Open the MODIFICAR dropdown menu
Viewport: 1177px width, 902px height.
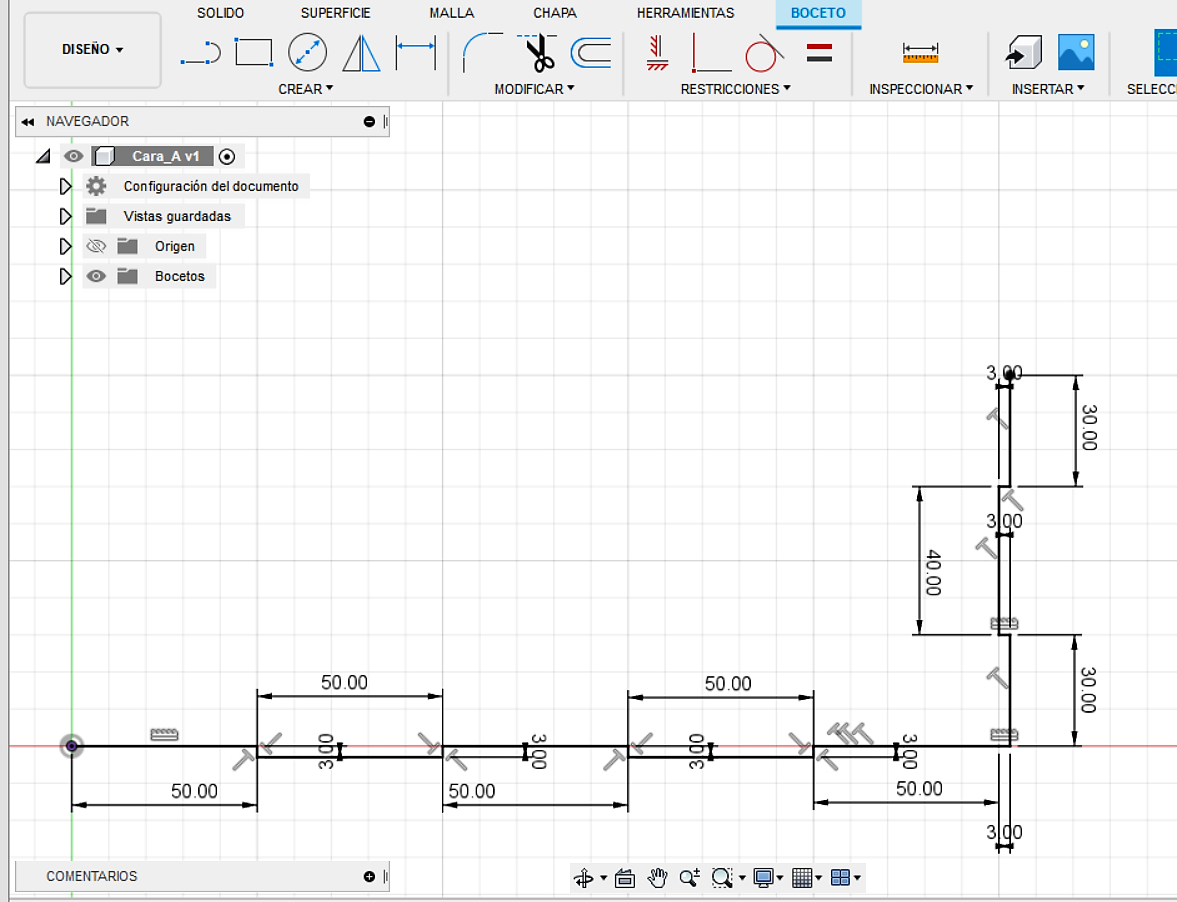[x=534, y=89]
